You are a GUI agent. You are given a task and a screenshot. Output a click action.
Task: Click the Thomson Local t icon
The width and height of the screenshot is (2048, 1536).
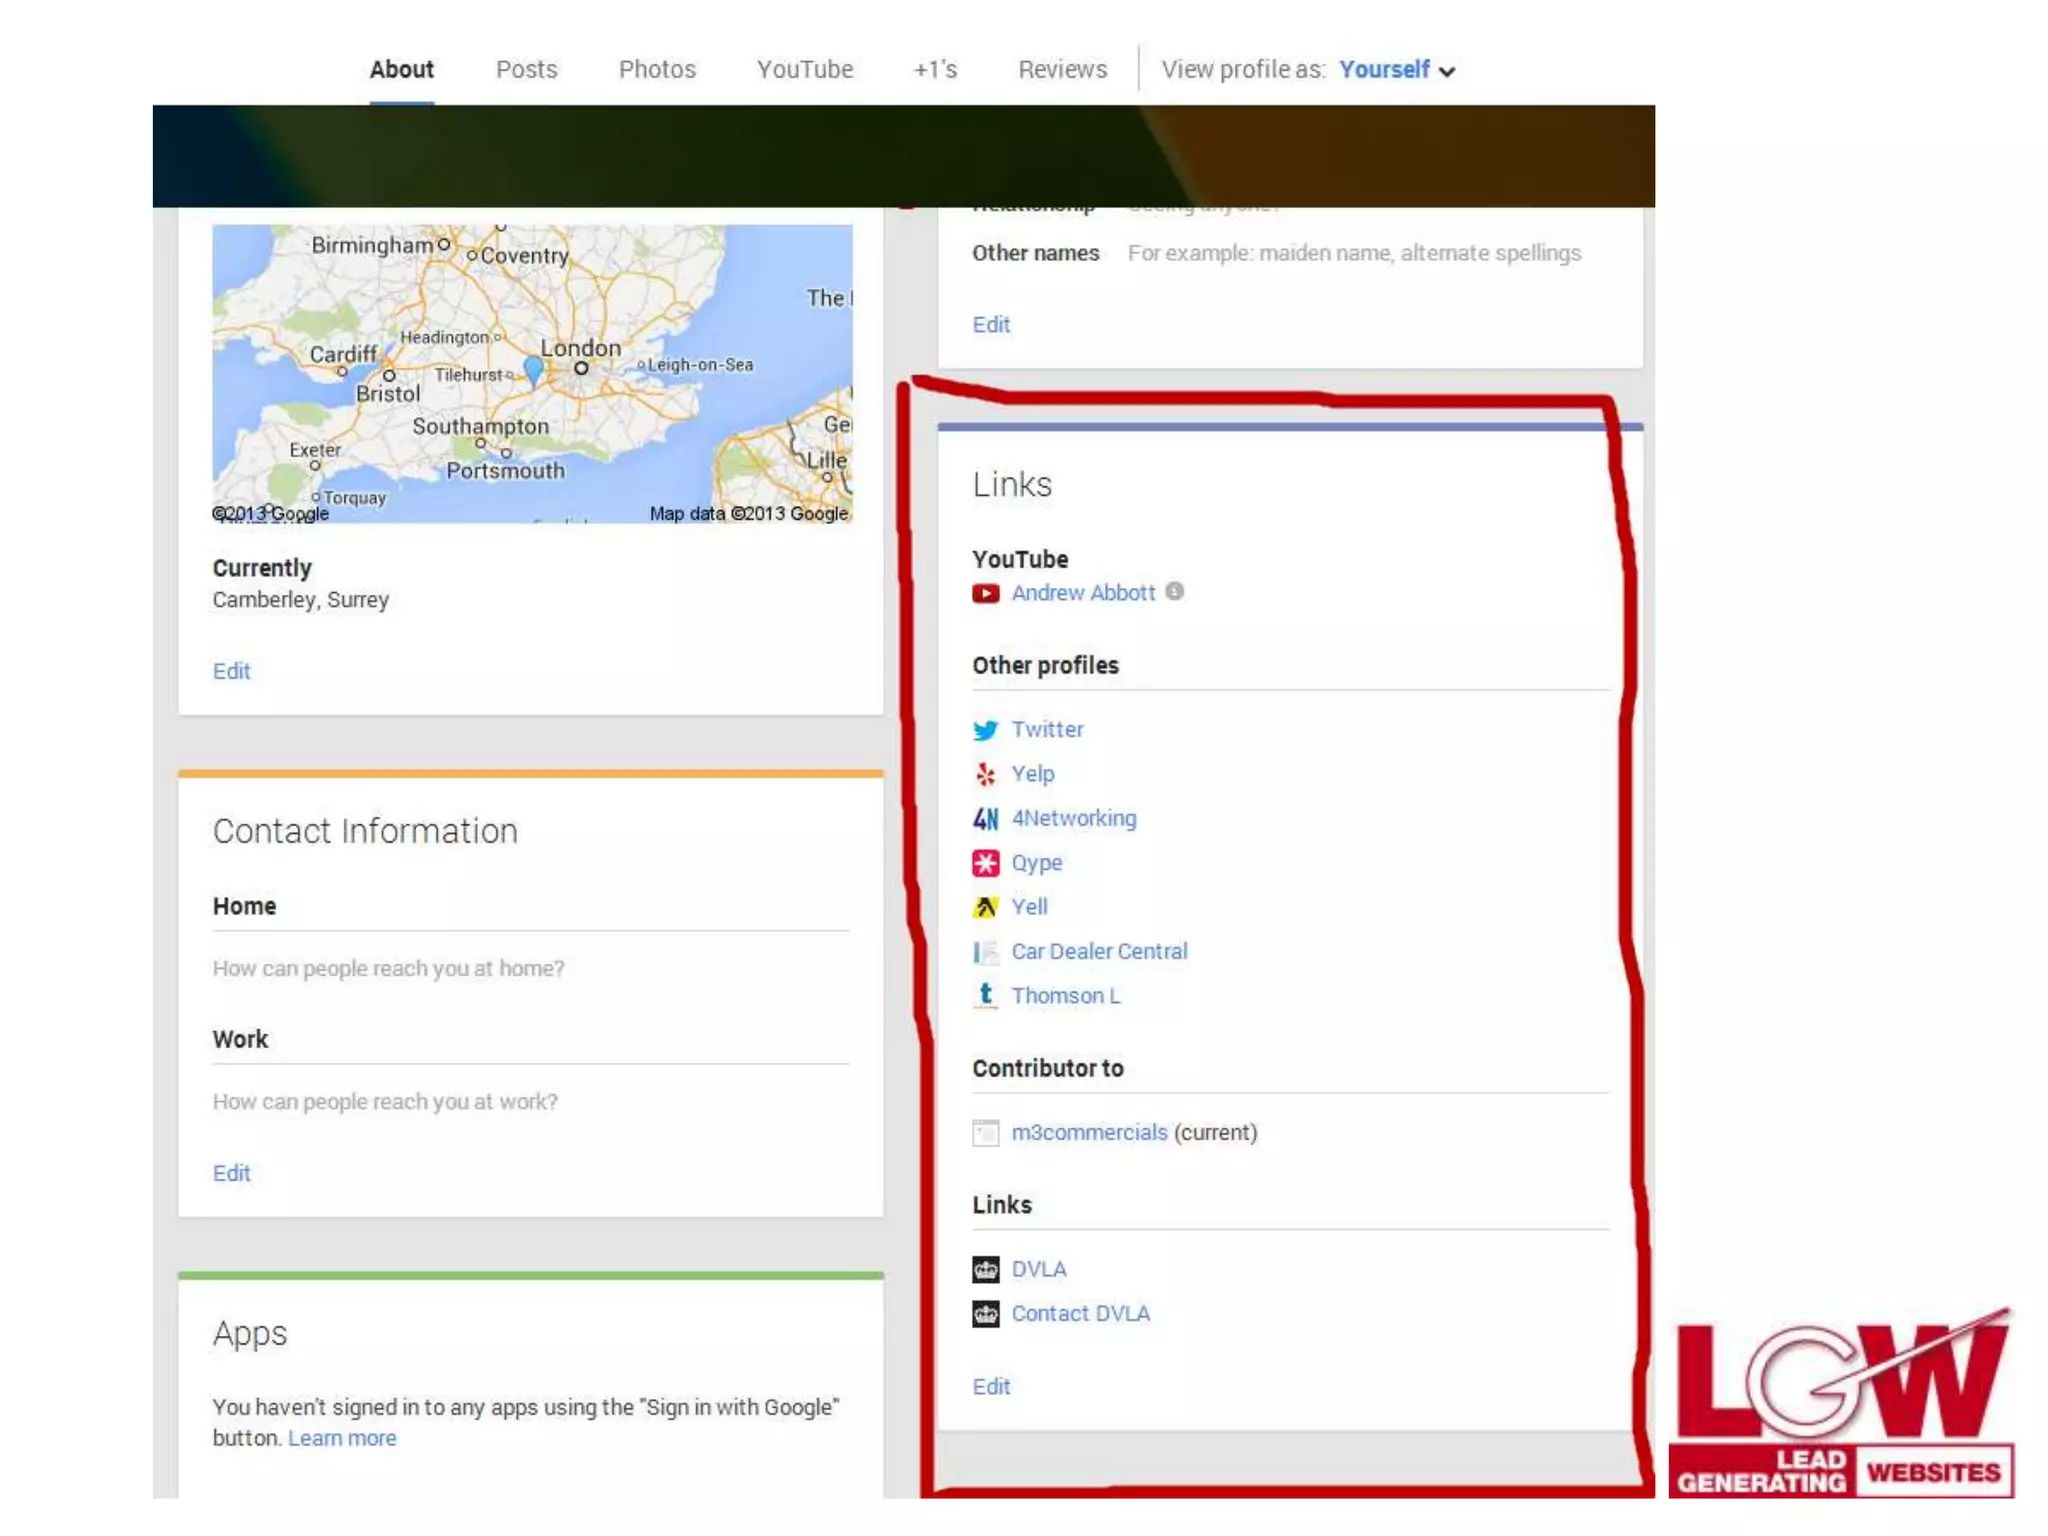[985, 995]
